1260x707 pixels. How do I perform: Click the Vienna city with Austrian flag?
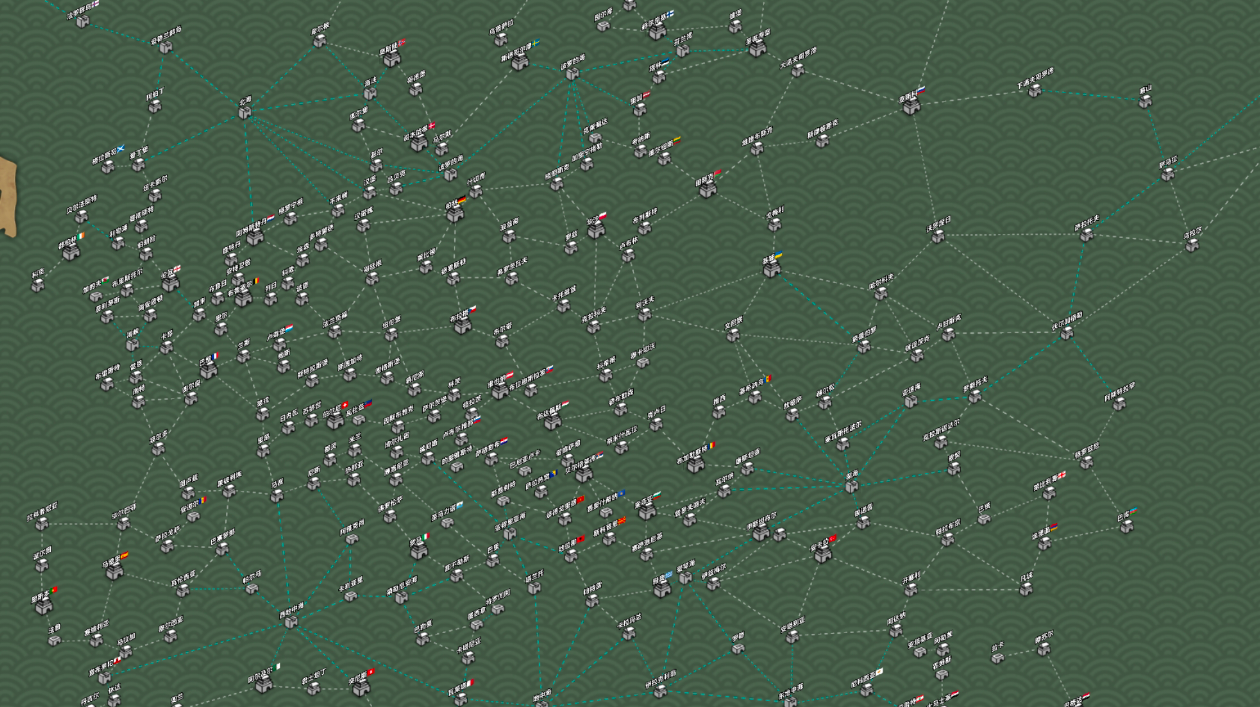499,390
